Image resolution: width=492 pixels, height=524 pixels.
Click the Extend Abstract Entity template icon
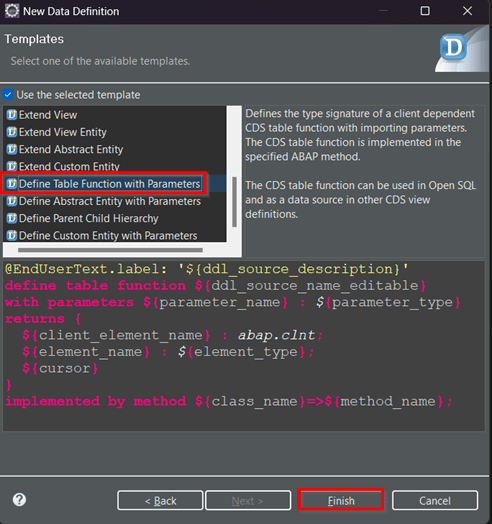click(x=11, y=149)
